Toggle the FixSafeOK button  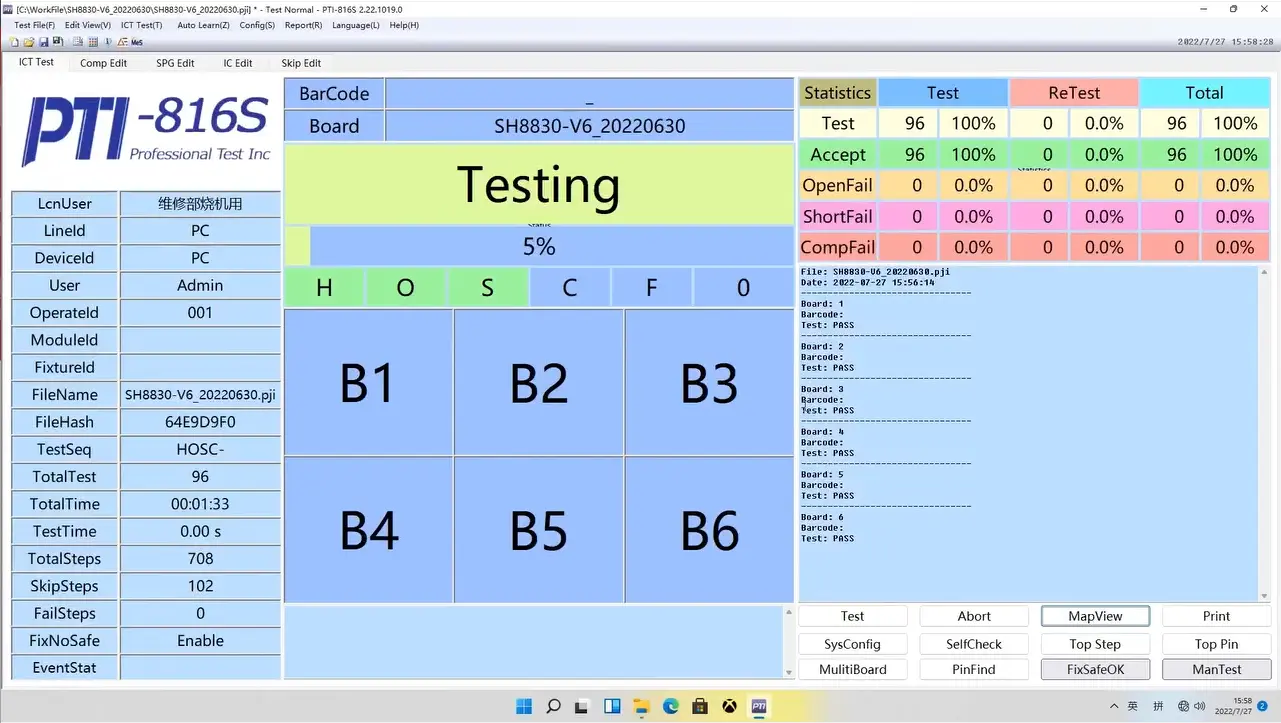[1095, 669]
